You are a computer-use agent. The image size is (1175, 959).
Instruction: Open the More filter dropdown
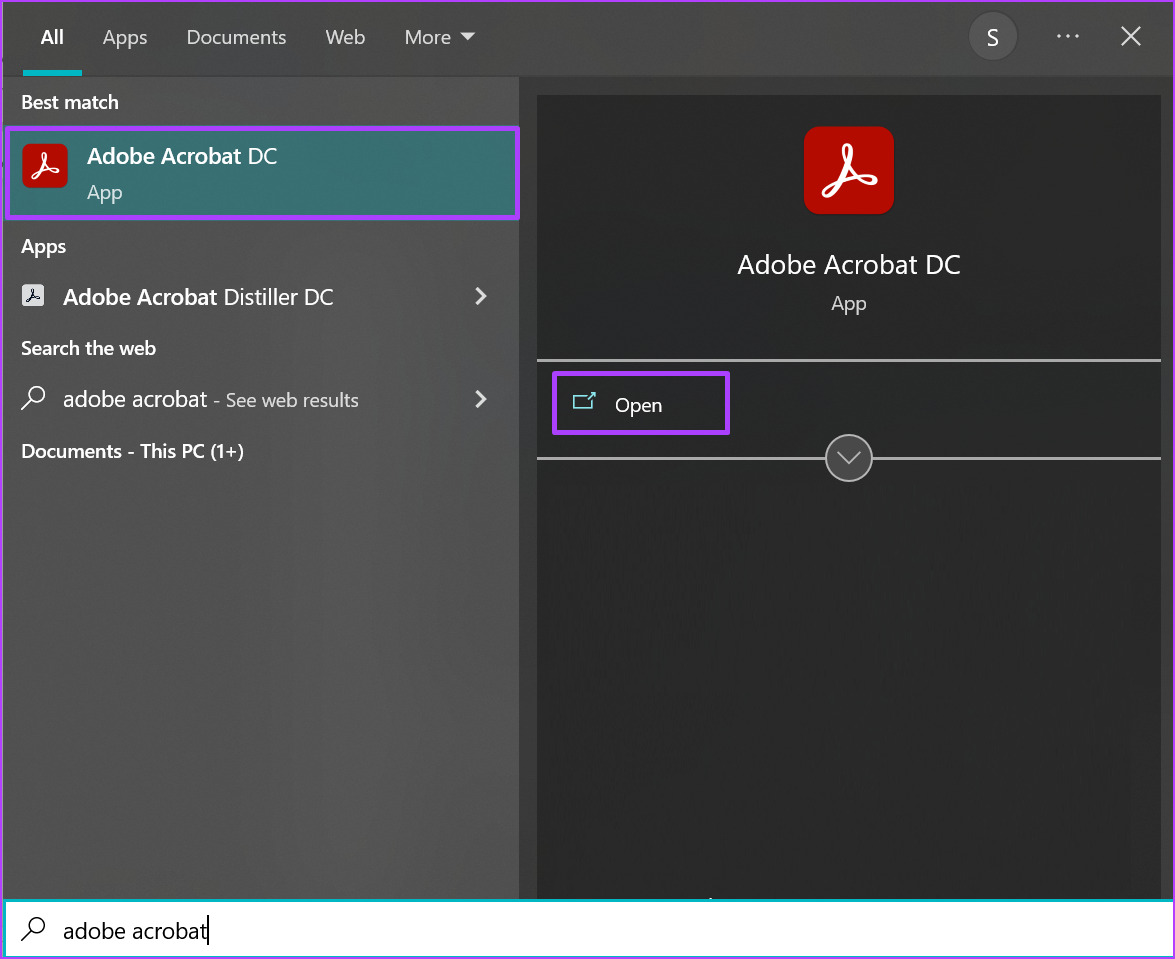(x=438, y=37)
